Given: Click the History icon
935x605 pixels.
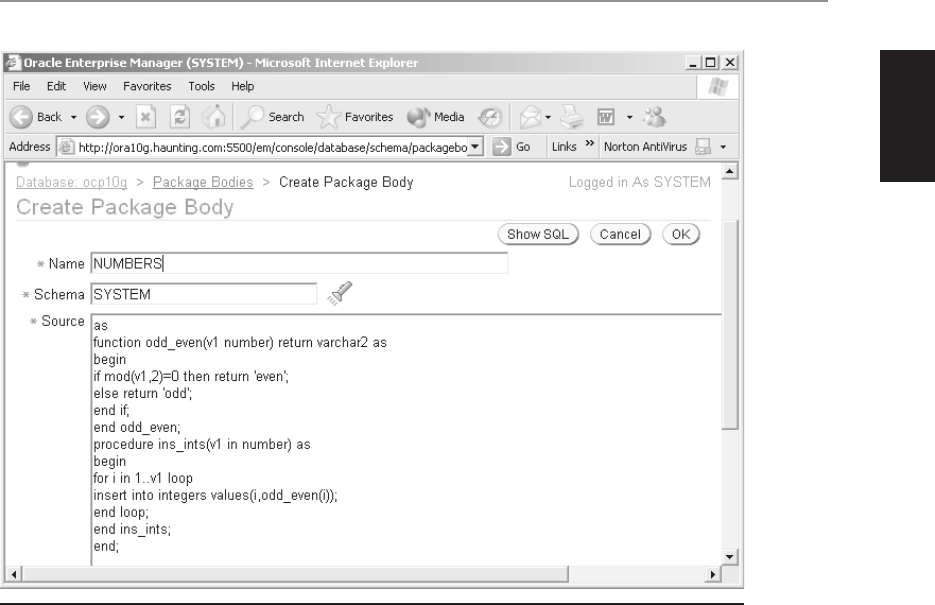Looking at the screenshot, I should pyautogui.click(x=490, y=117).
